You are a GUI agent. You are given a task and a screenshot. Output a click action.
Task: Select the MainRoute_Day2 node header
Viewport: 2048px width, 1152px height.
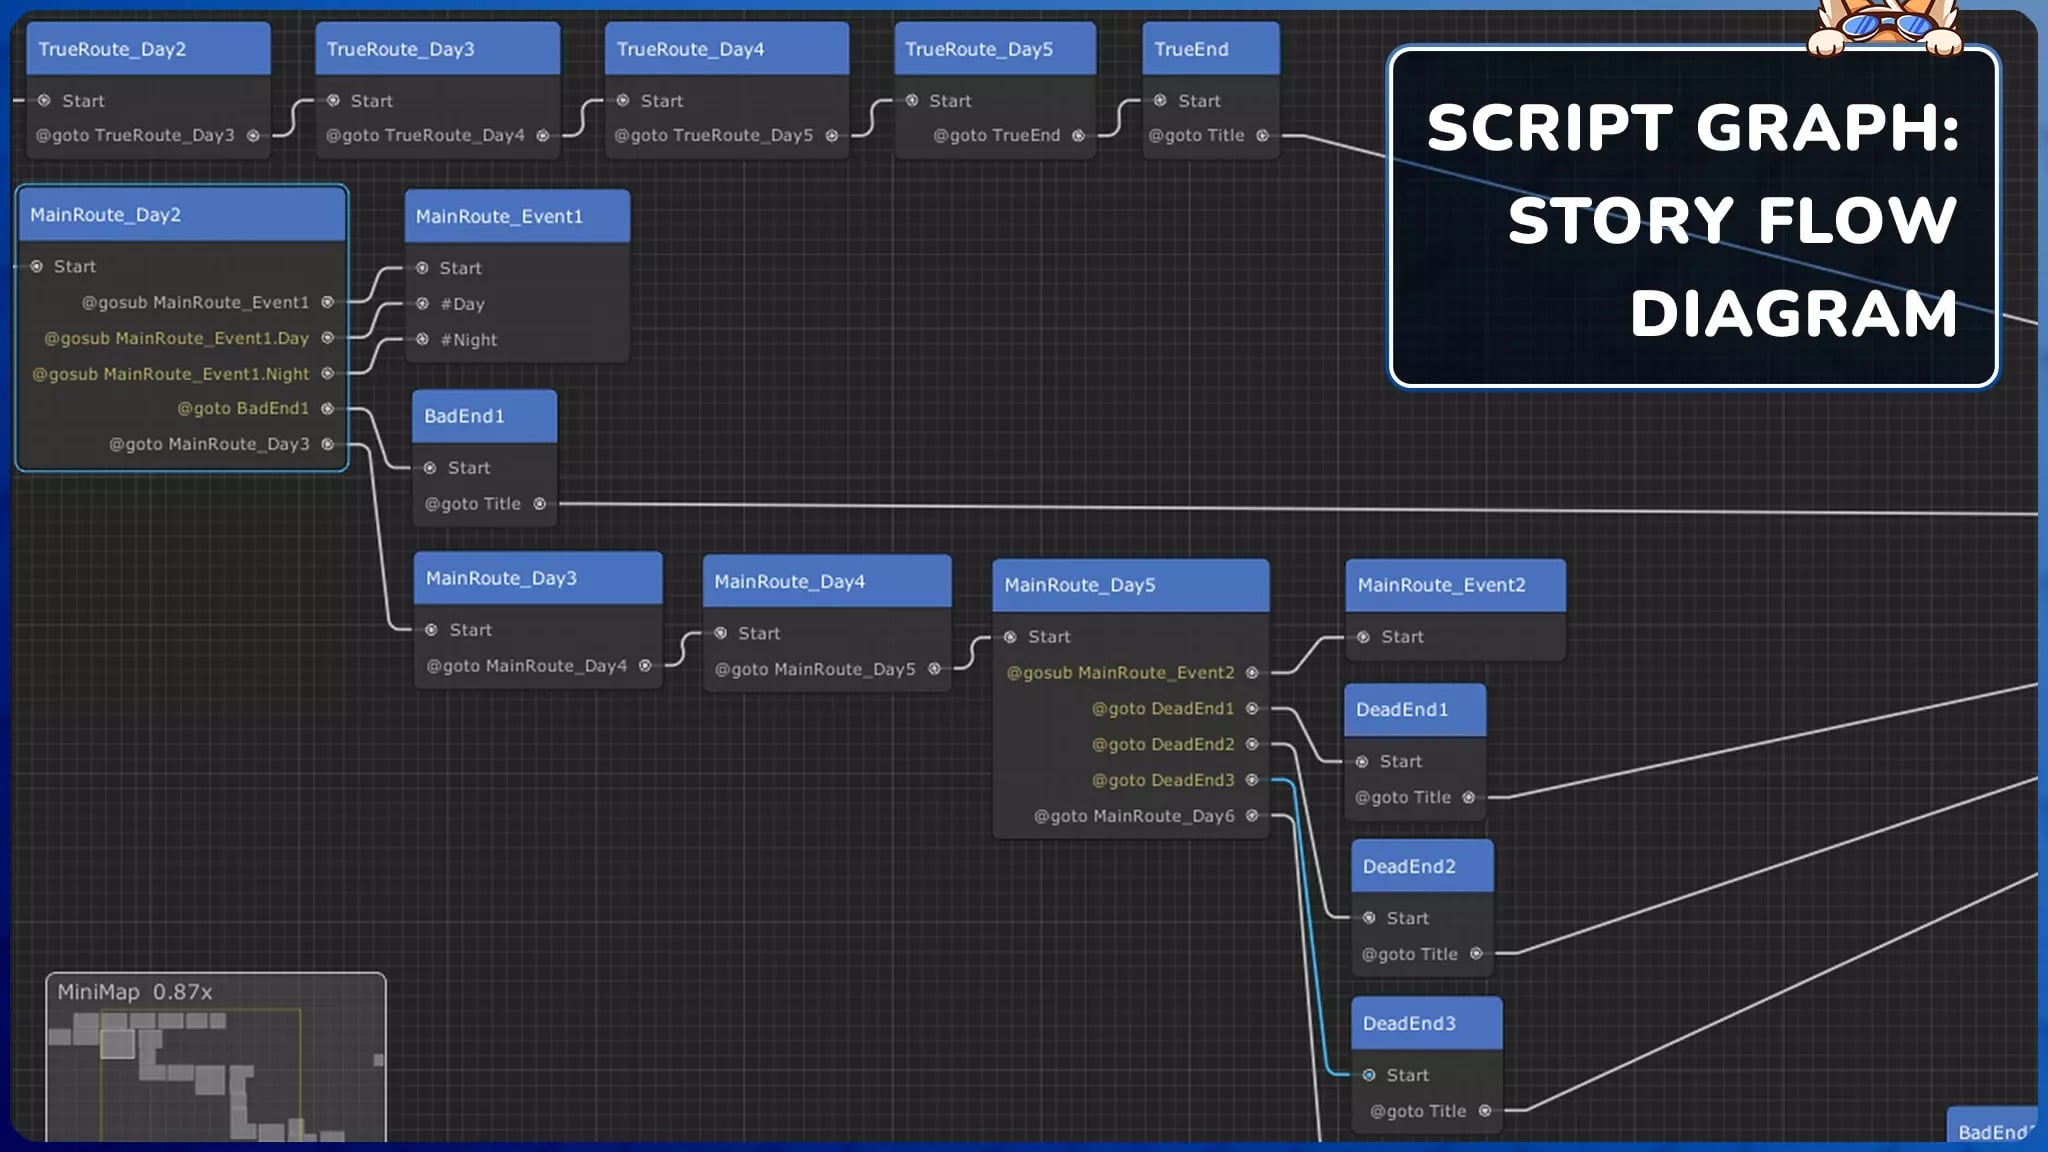pos(104,214)
